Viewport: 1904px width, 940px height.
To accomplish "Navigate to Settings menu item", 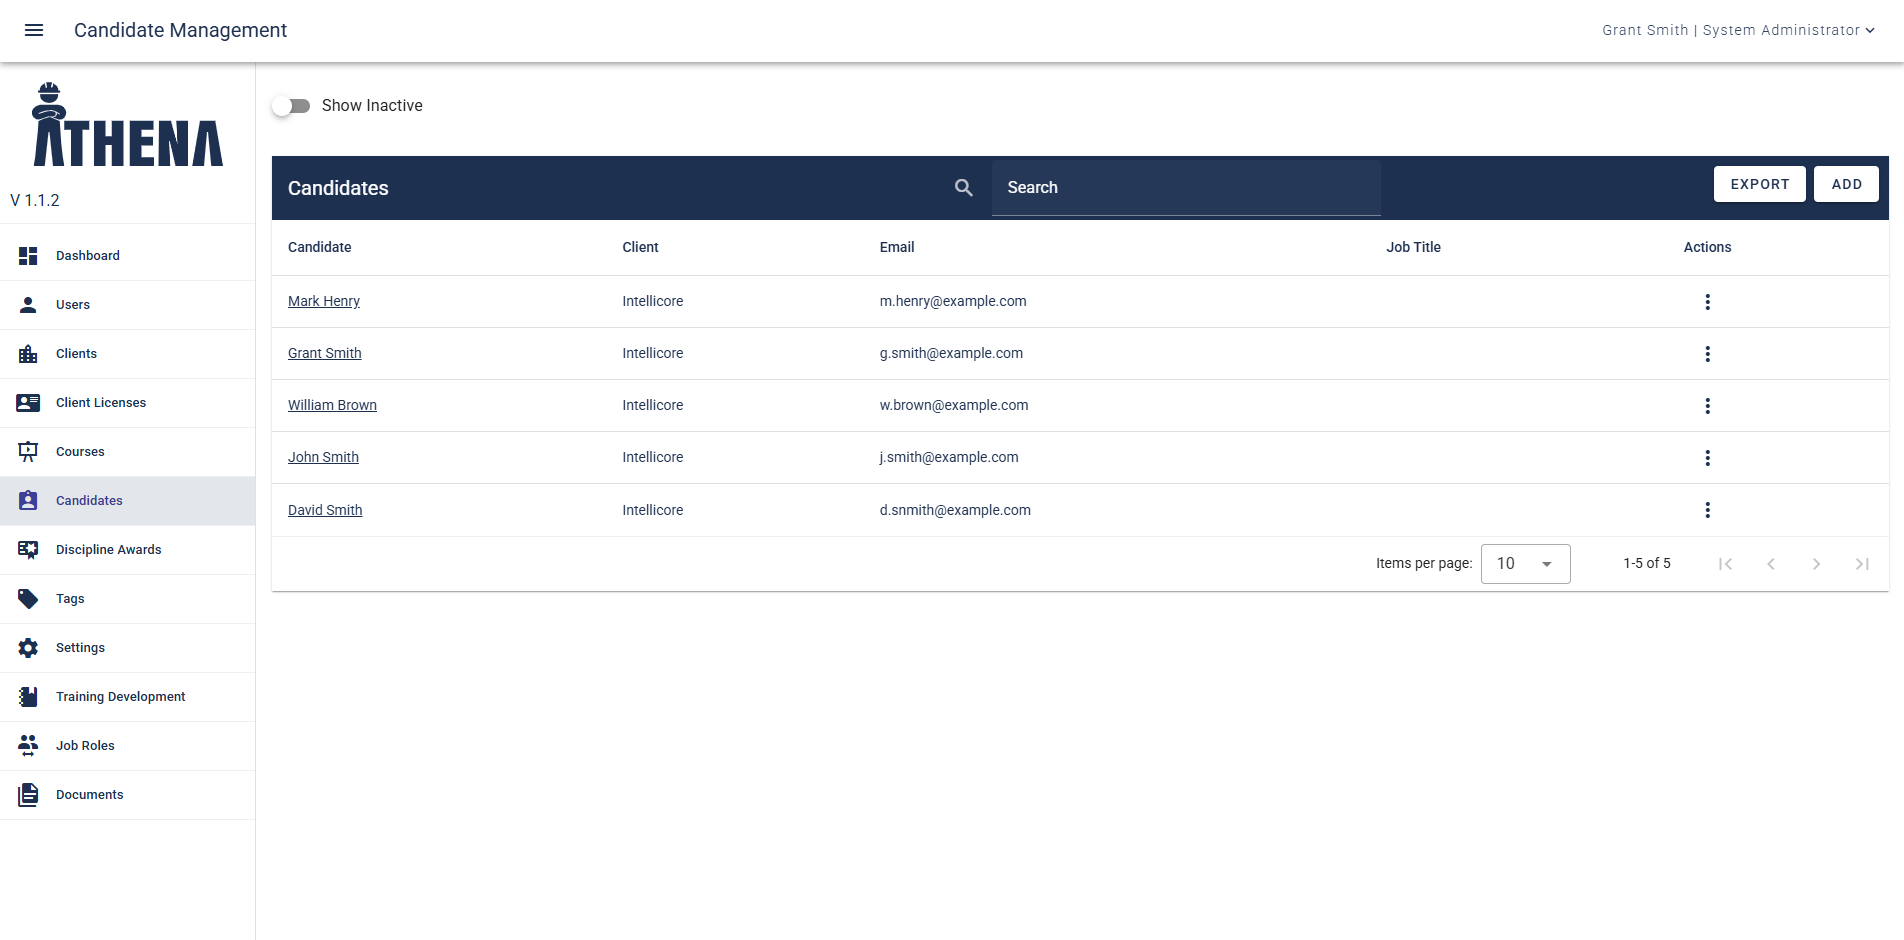I will point(127,648).
